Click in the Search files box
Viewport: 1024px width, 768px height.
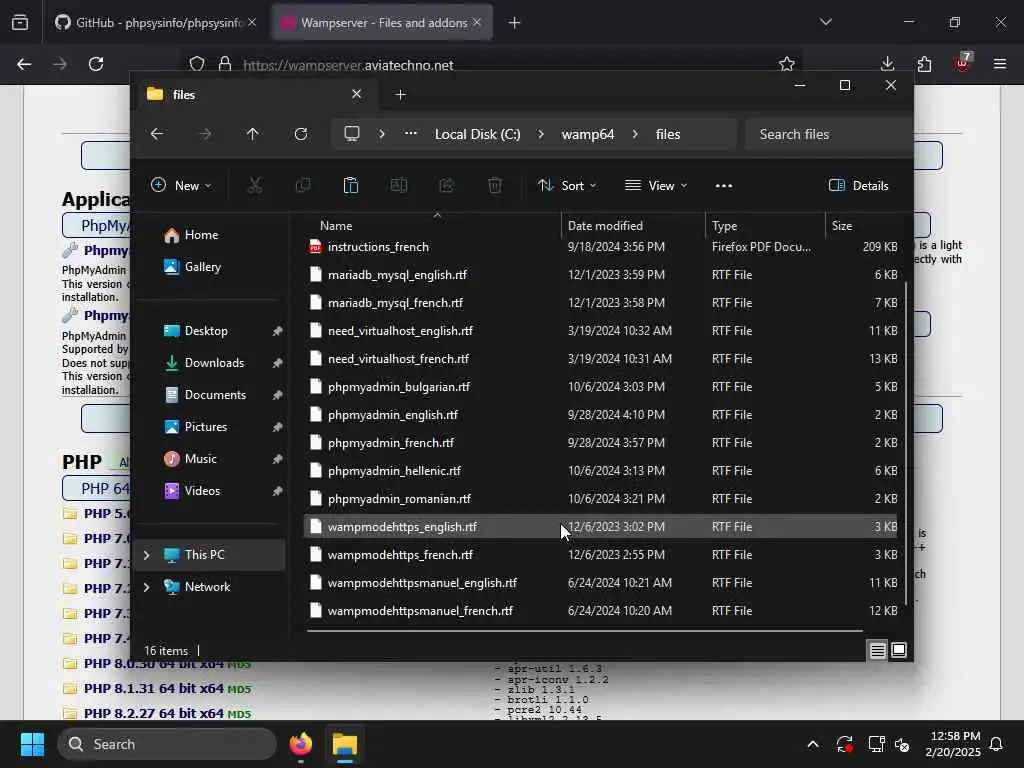coord(828,134)
